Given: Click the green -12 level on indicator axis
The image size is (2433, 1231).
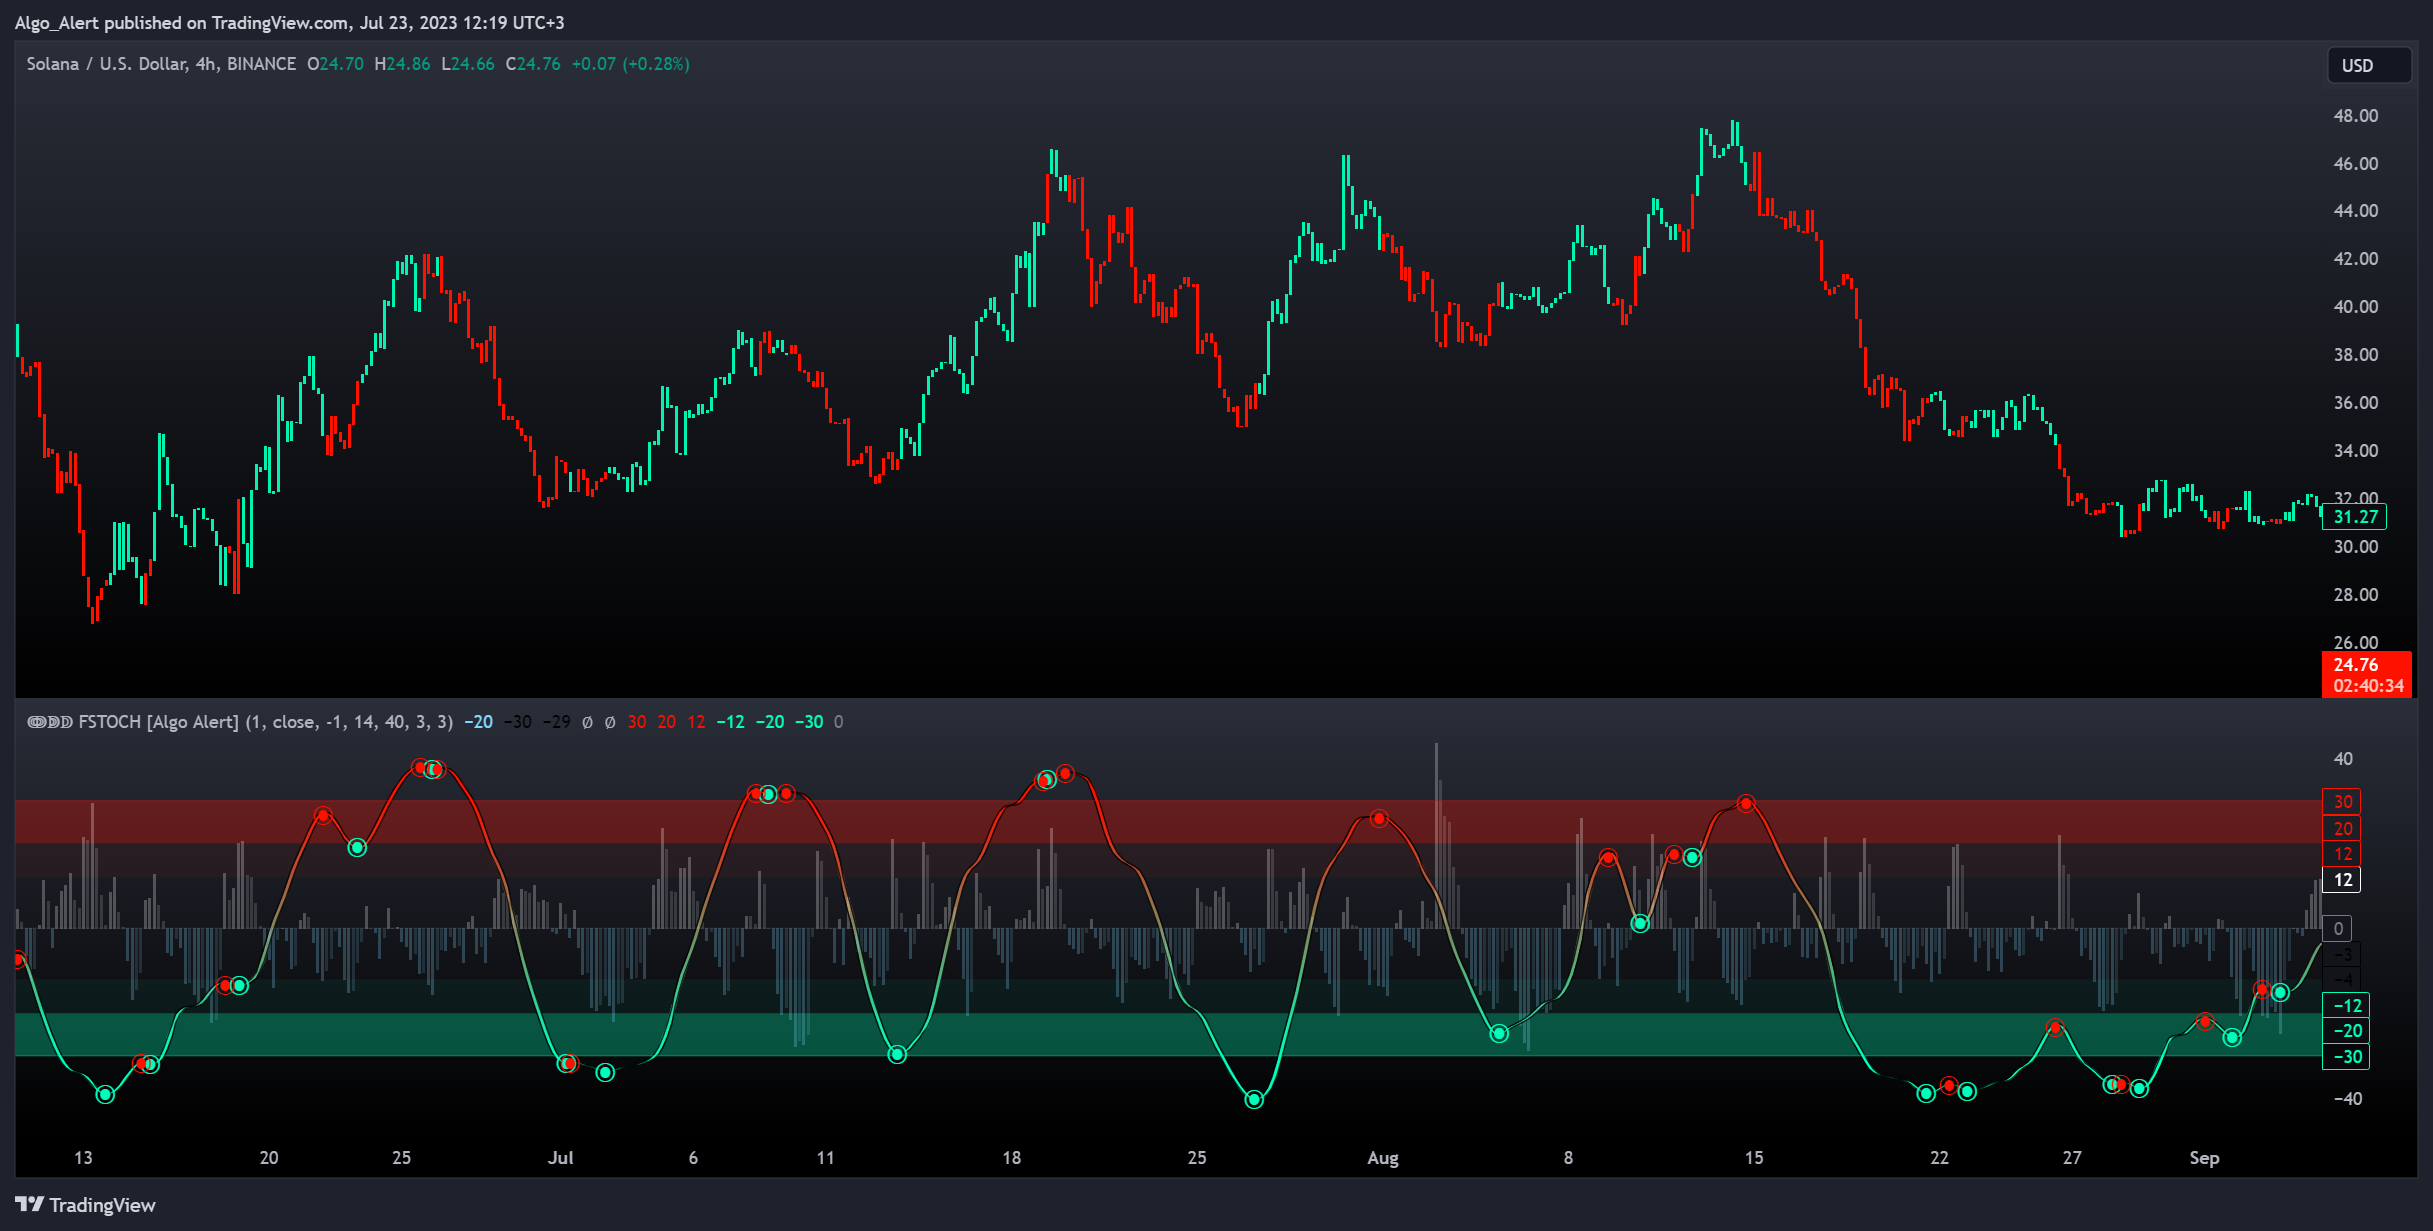Looking at the screenshot, I should [x=2346, y=1005].
